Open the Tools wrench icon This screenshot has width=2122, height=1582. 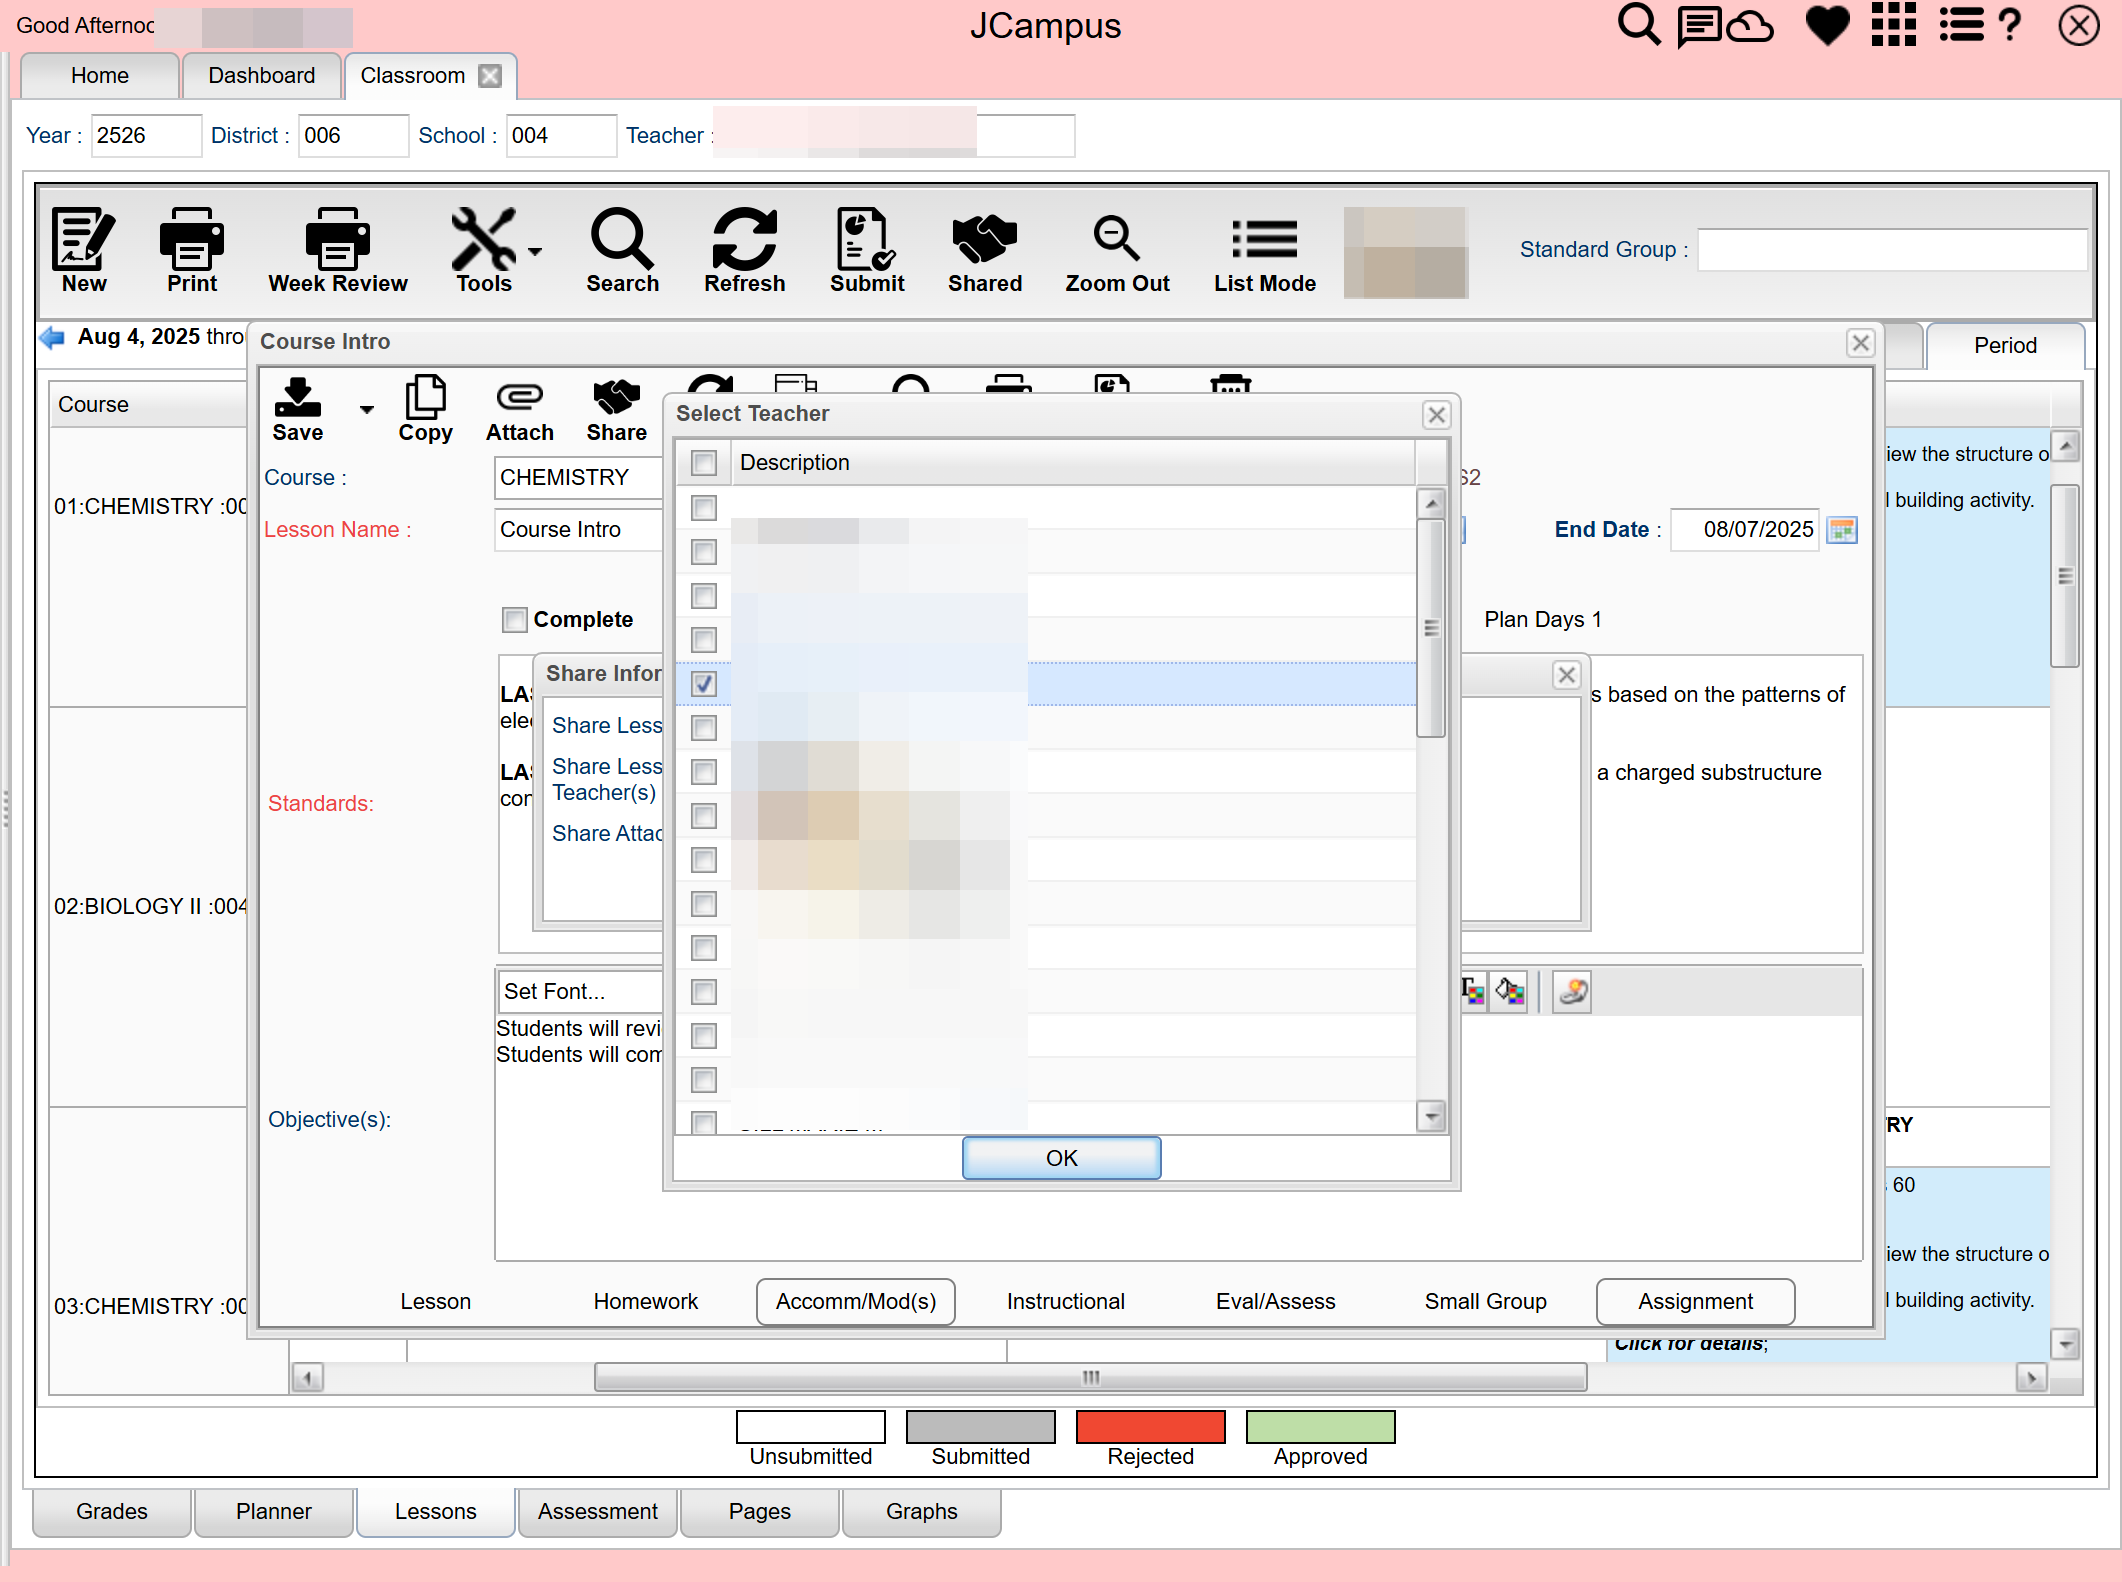coord(484,240)
